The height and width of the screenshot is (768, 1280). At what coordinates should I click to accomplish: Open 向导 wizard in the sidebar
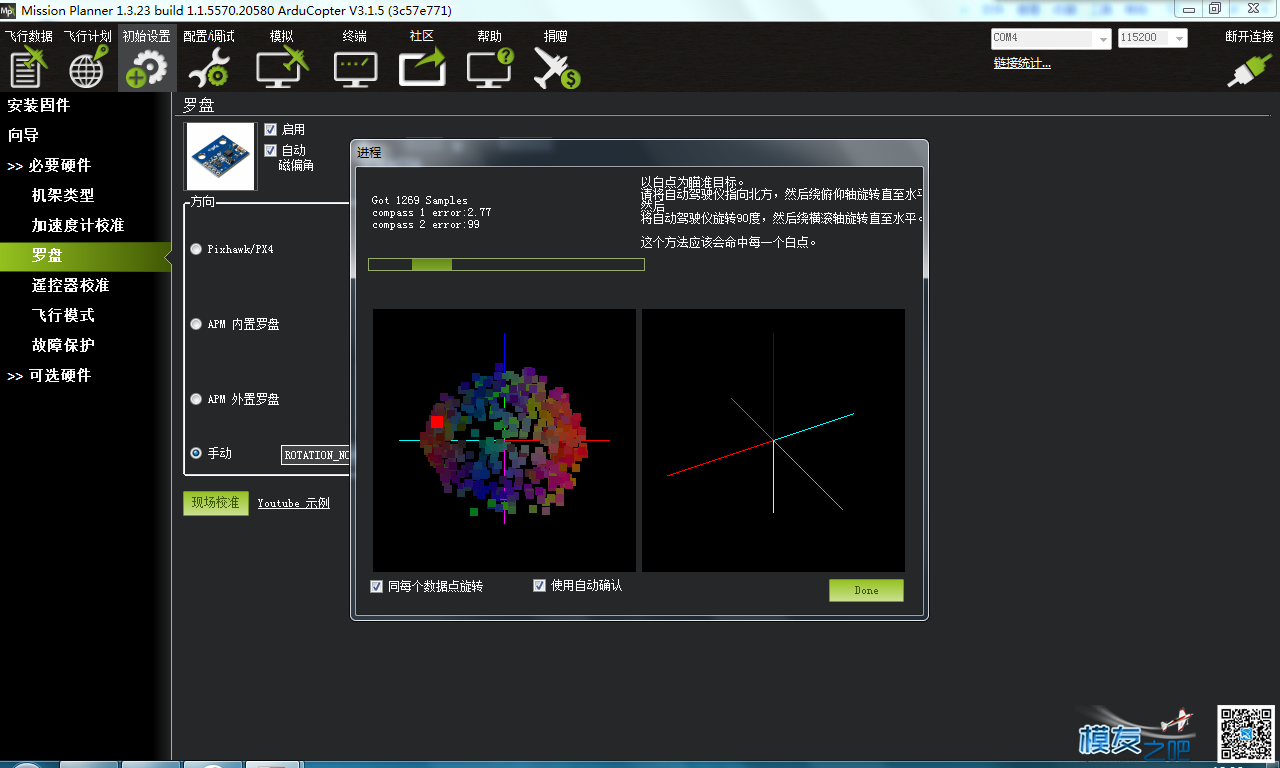click(x=23, y=135)
